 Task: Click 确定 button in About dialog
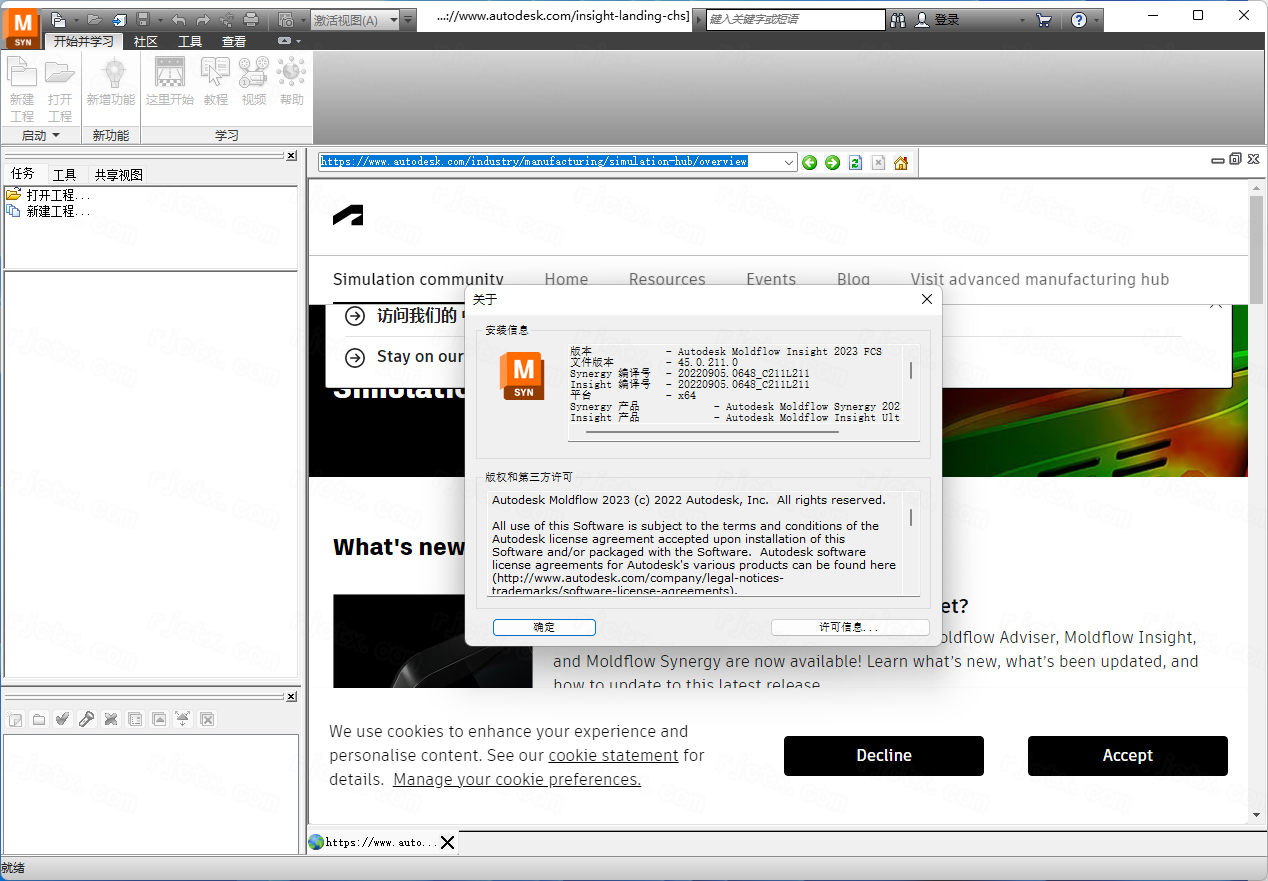[x=544, y=627]
